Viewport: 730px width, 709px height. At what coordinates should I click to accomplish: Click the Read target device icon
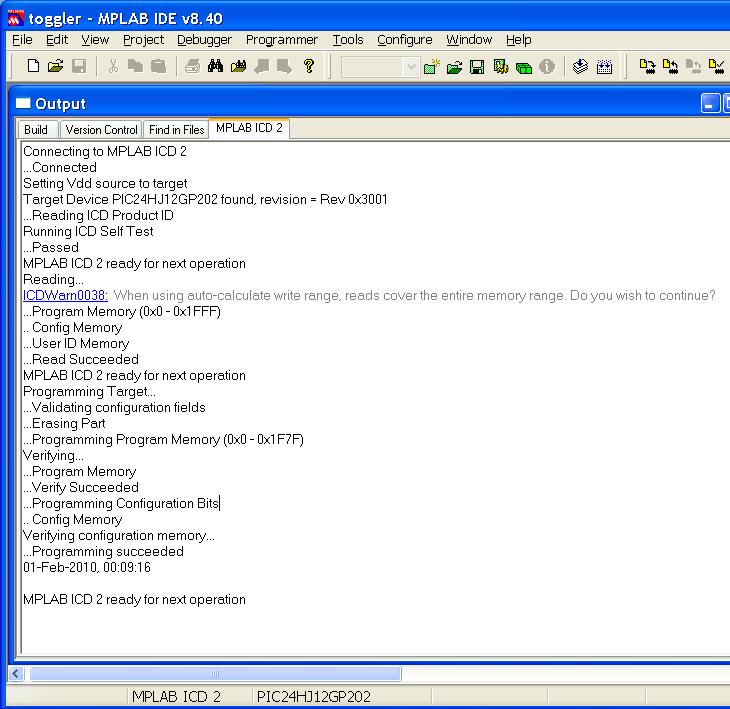[670, 67]
